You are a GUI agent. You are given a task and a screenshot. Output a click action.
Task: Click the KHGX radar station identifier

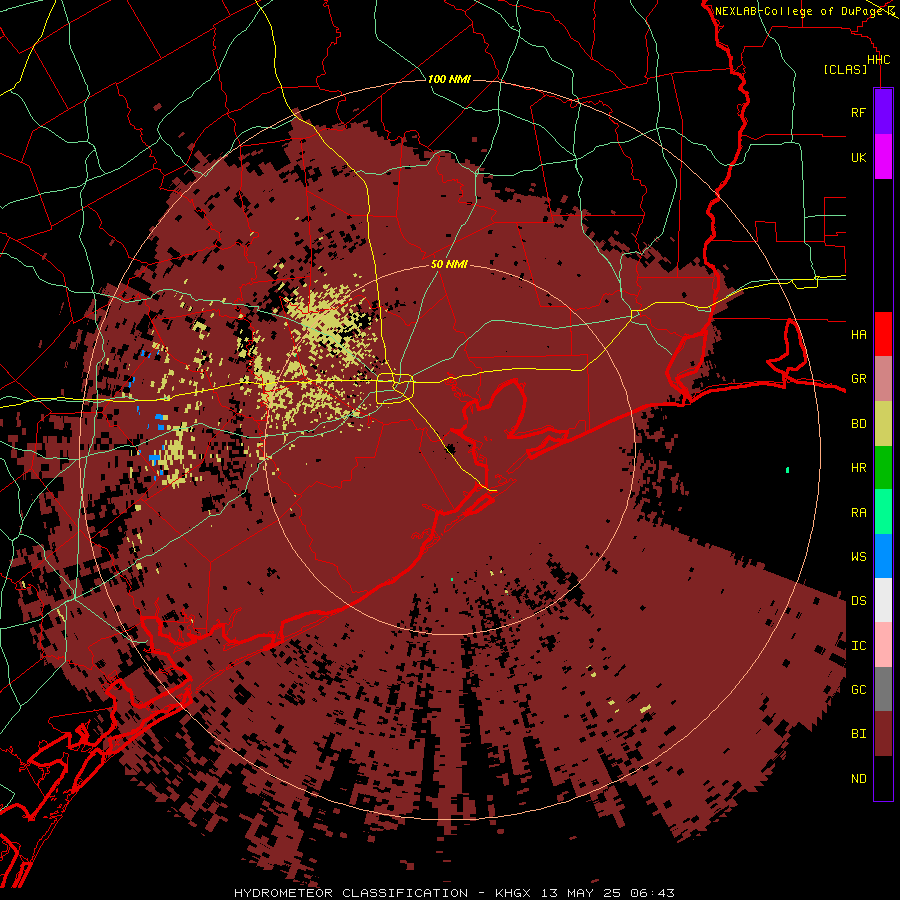(513, 893)
